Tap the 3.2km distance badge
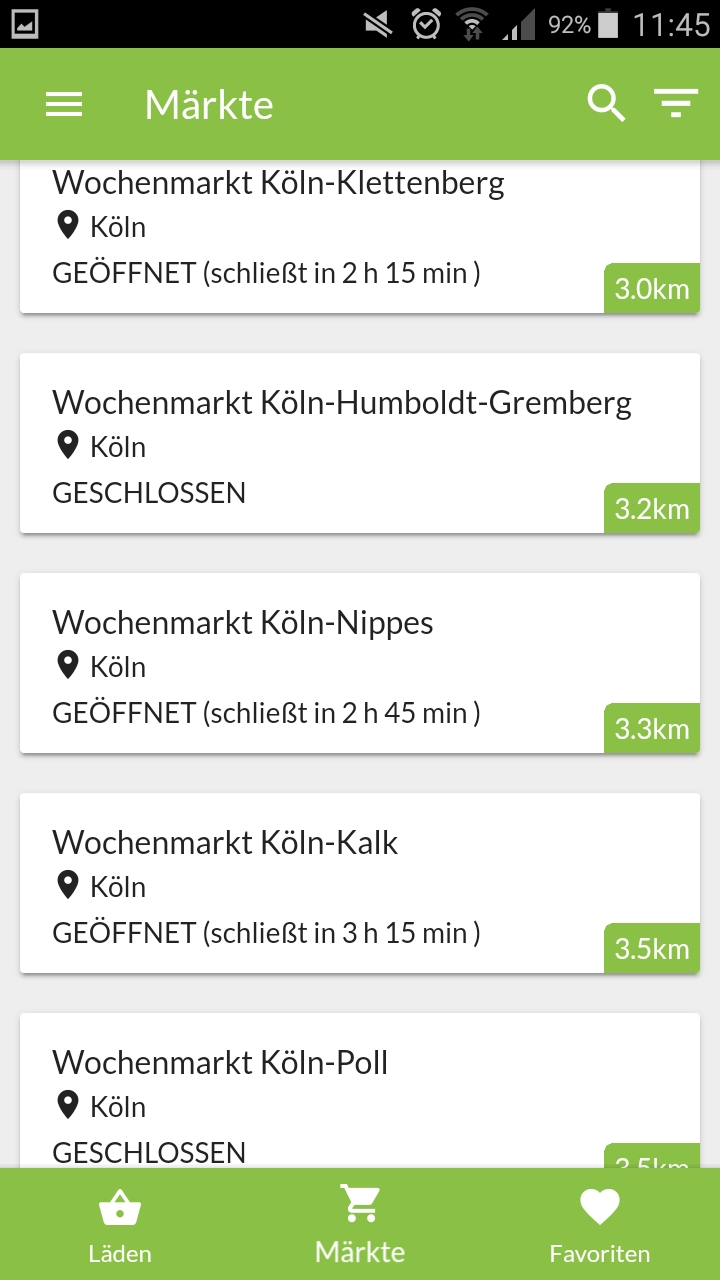 [652, 509]
